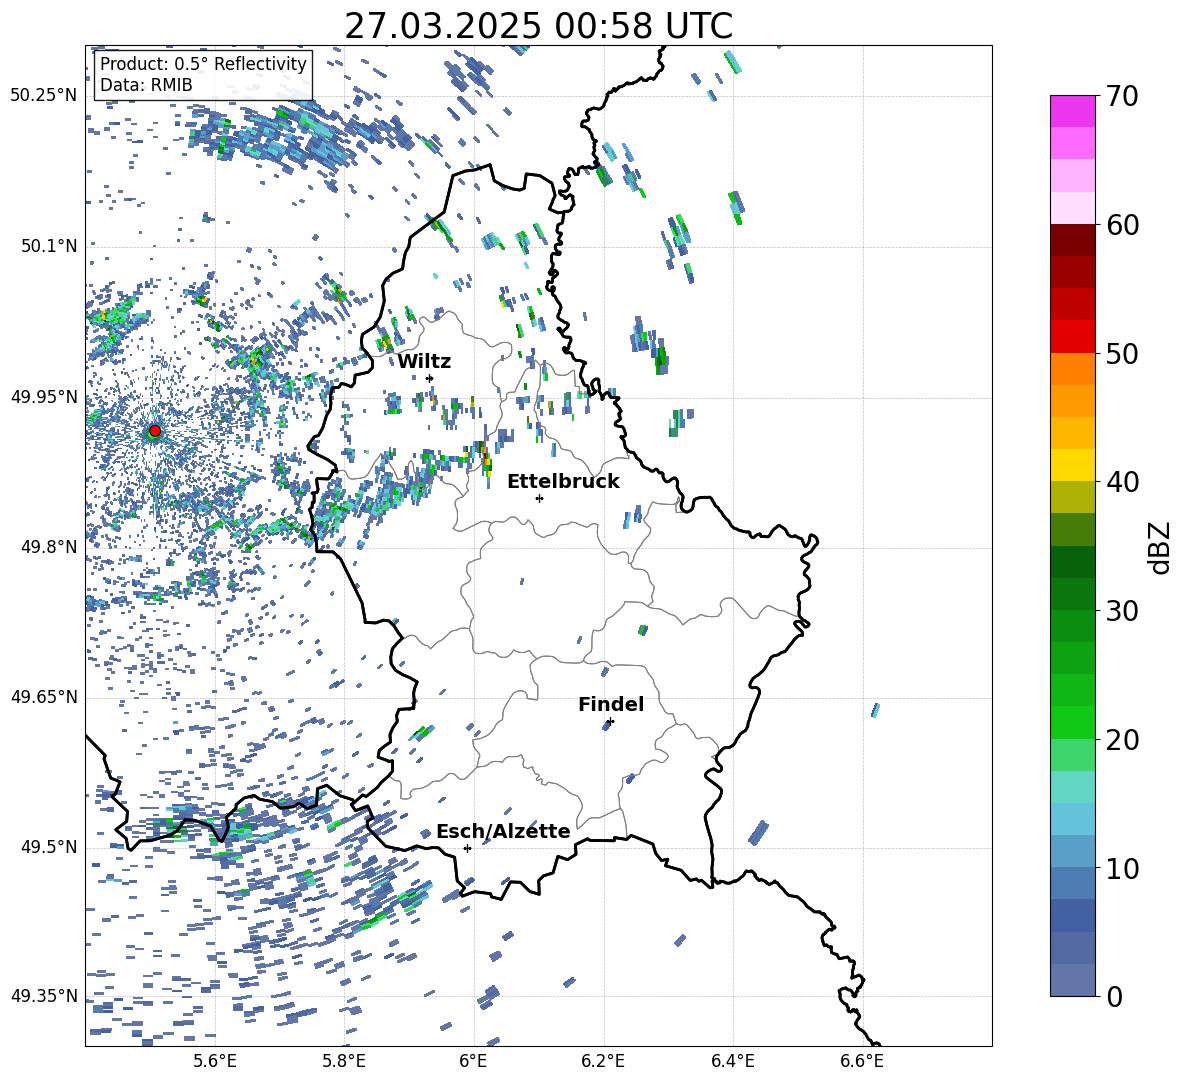Click the dark maroon colorbar segment below 60
This screenshot has height=1081, width=1184.
tap(1072, 240)
